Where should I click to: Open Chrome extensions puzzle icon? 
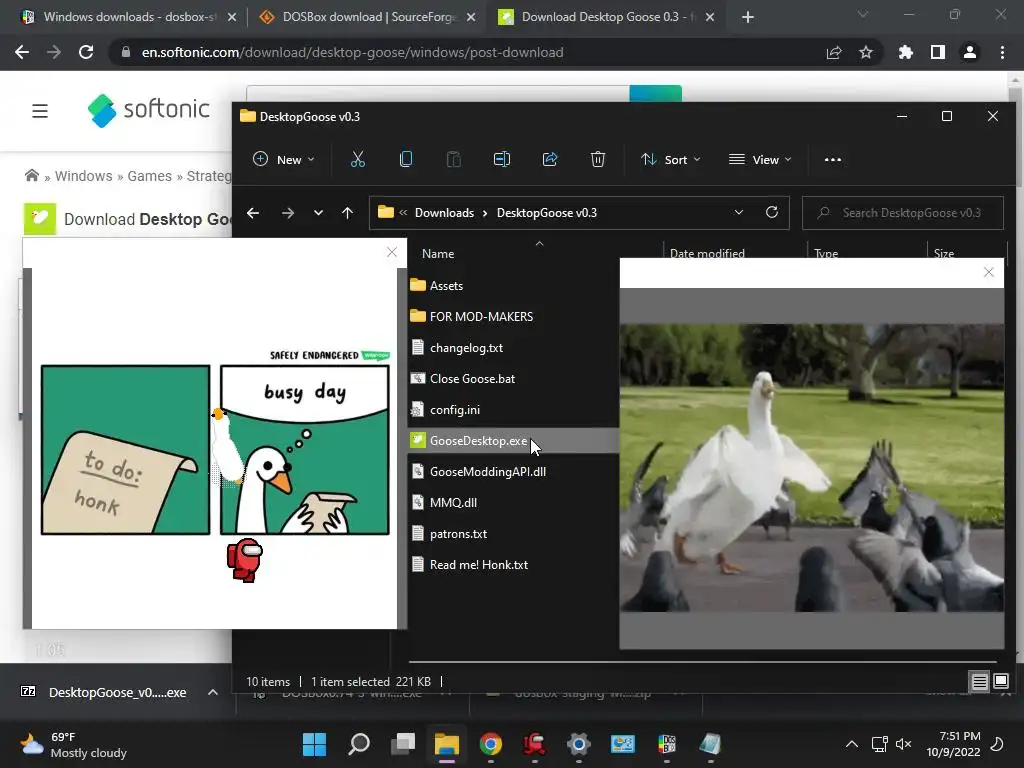905,52
